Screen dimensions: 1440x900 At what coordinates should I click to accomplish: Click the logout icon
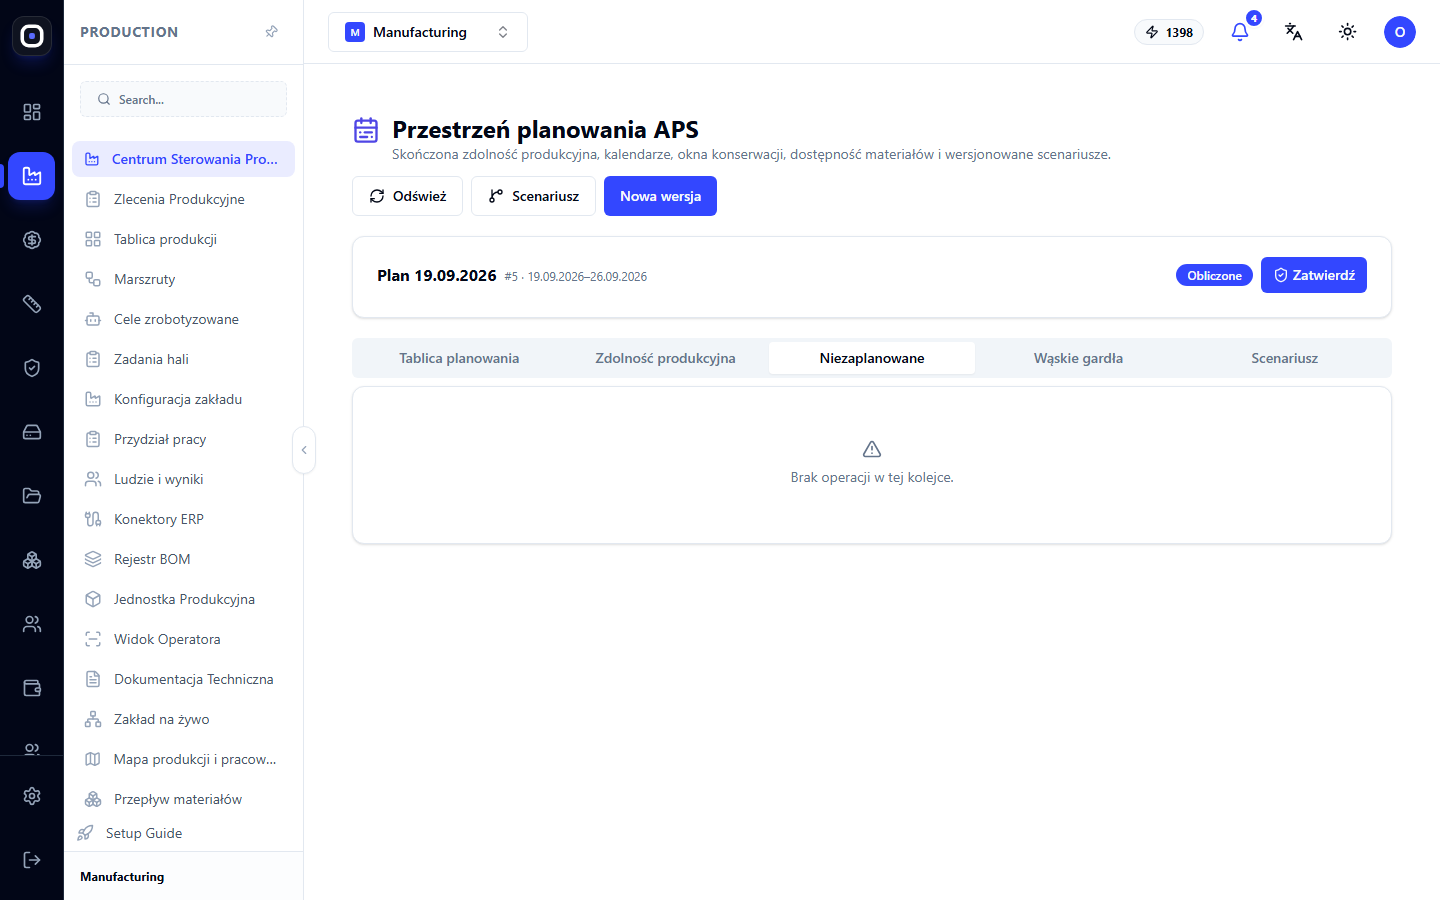[32, 860]
